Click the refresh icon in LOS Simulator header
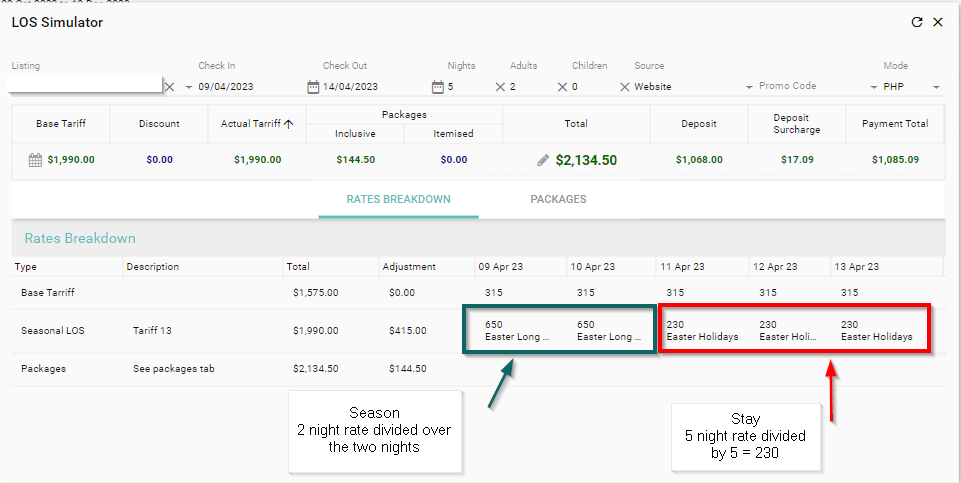The height and width of the screenshot is (483, 961). 917,22
